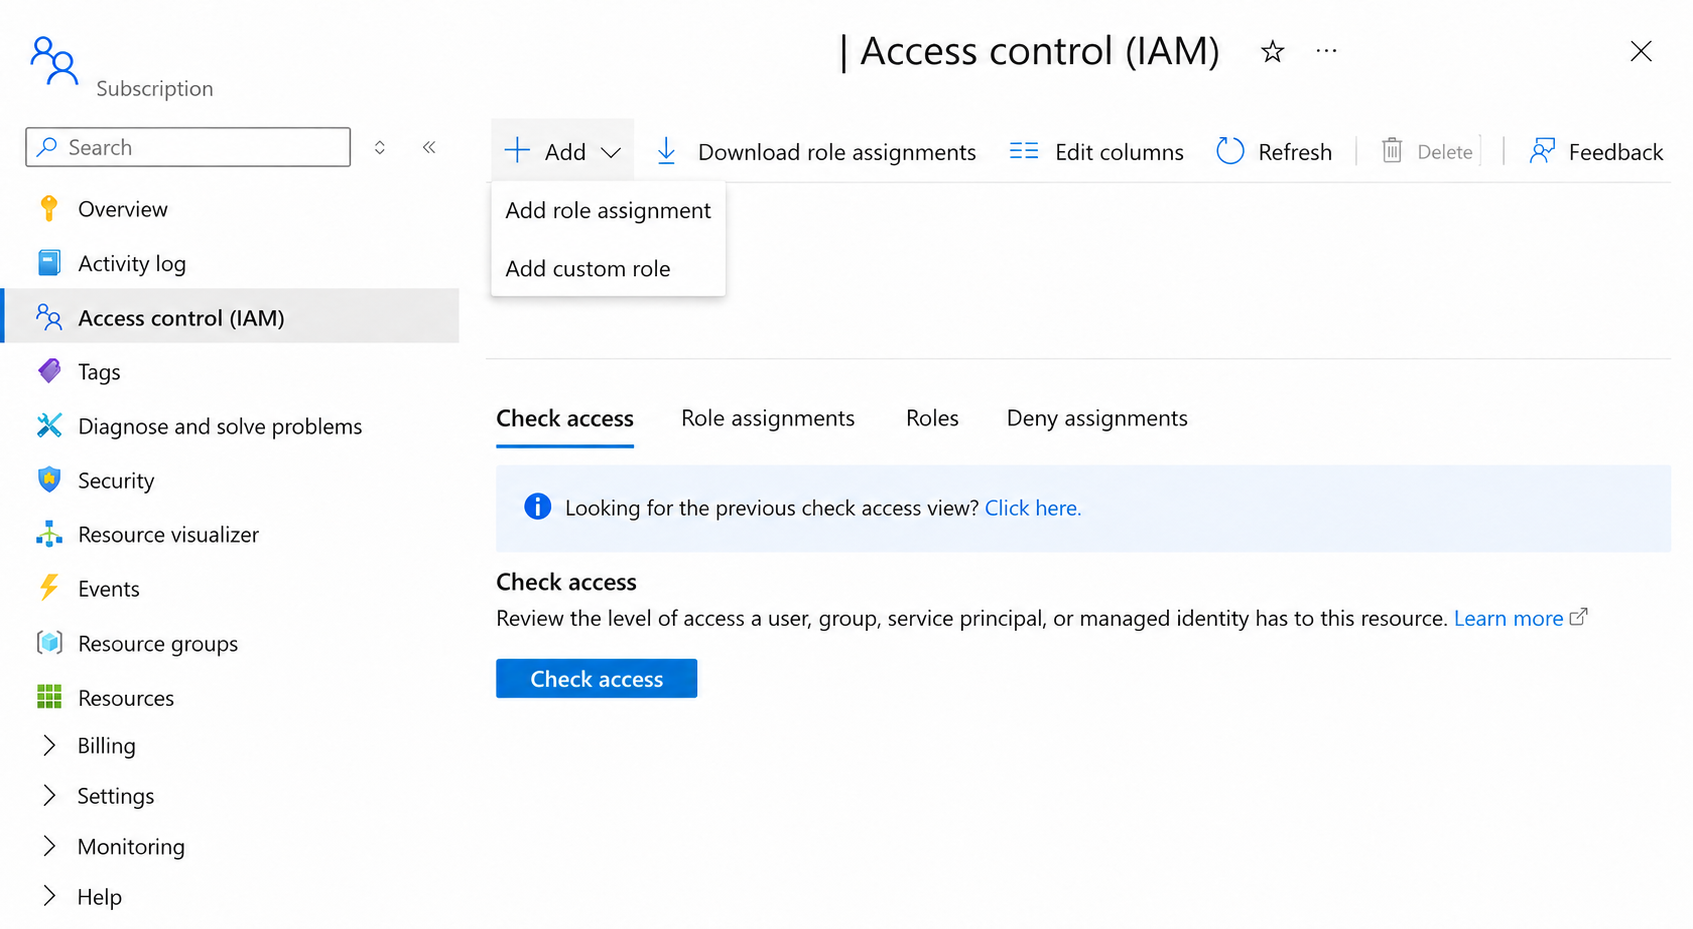Switch to the Role assignments tab
Screen dimensions: 1693x929
point(768,418)
